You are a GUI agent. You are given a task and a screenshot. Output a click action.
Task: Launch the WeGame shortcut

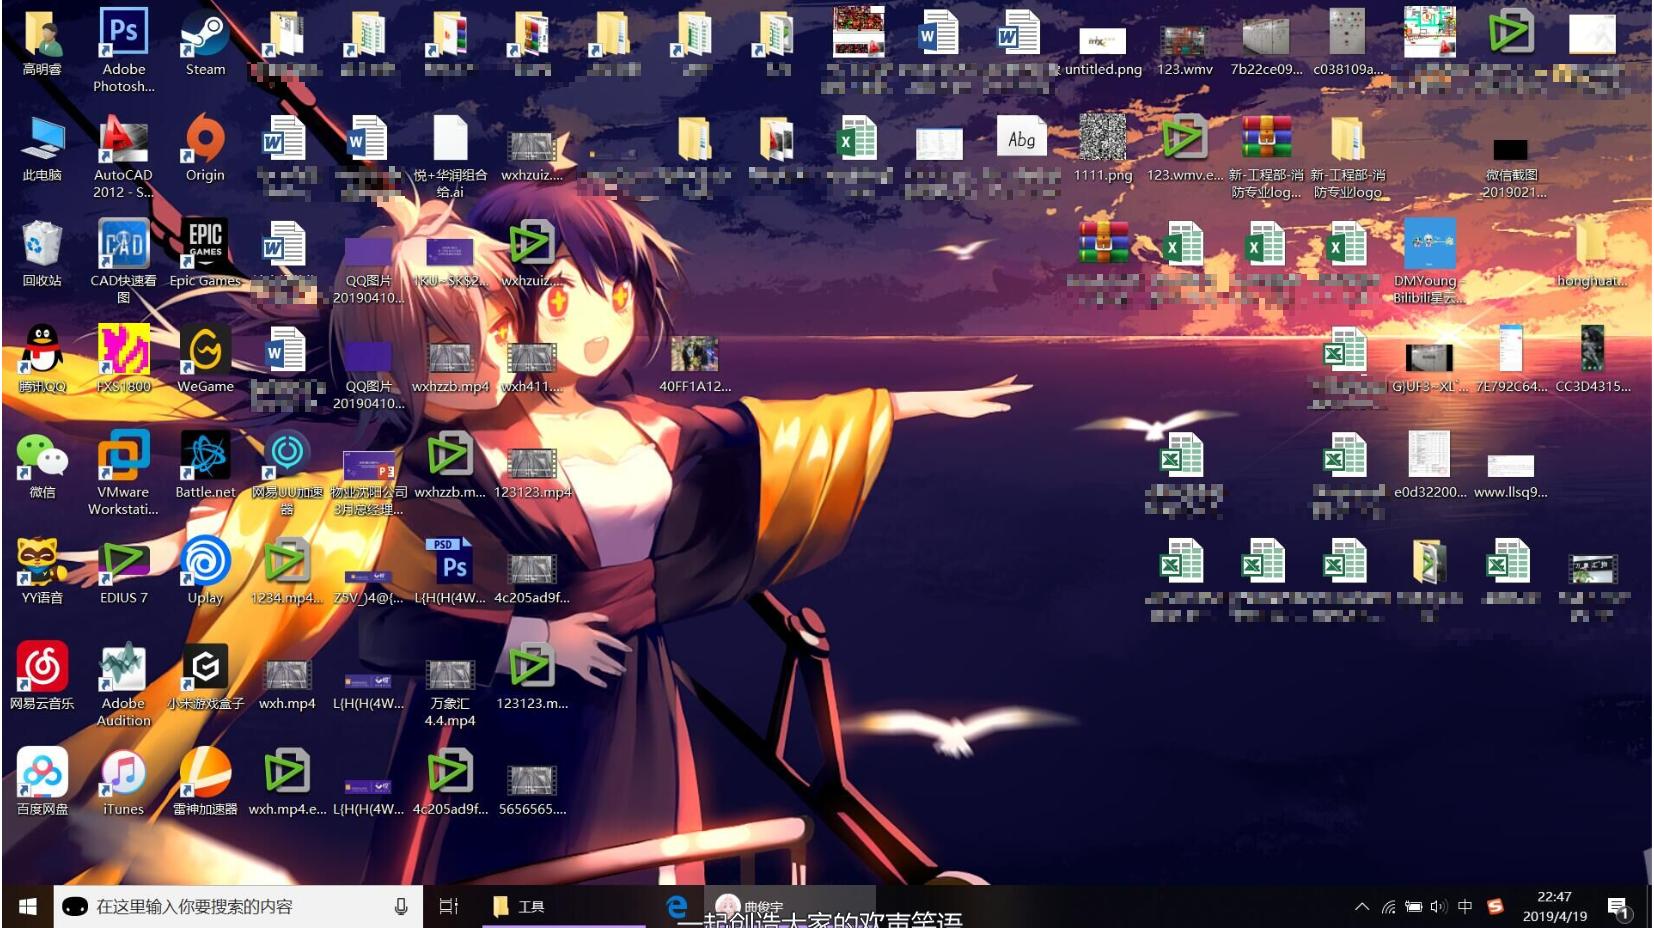coord(205,360)
